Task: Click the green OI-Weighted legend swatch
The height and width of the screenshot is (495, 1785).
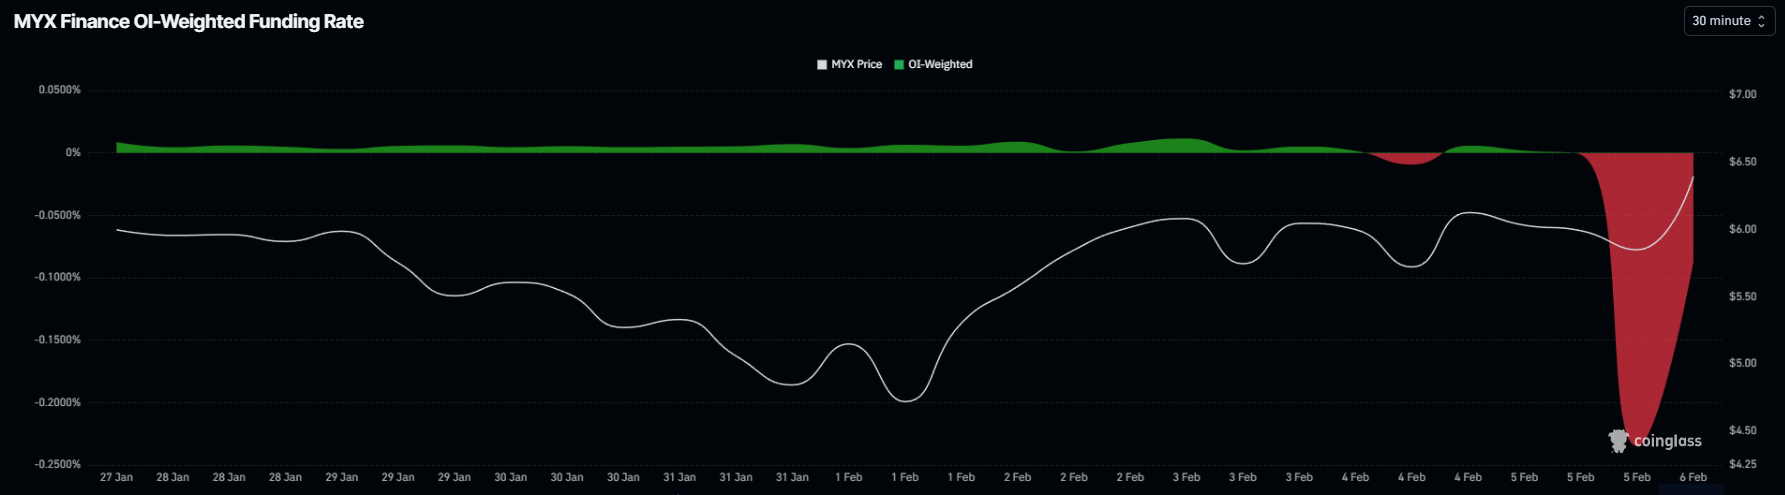Action: [x=899, y=64]
